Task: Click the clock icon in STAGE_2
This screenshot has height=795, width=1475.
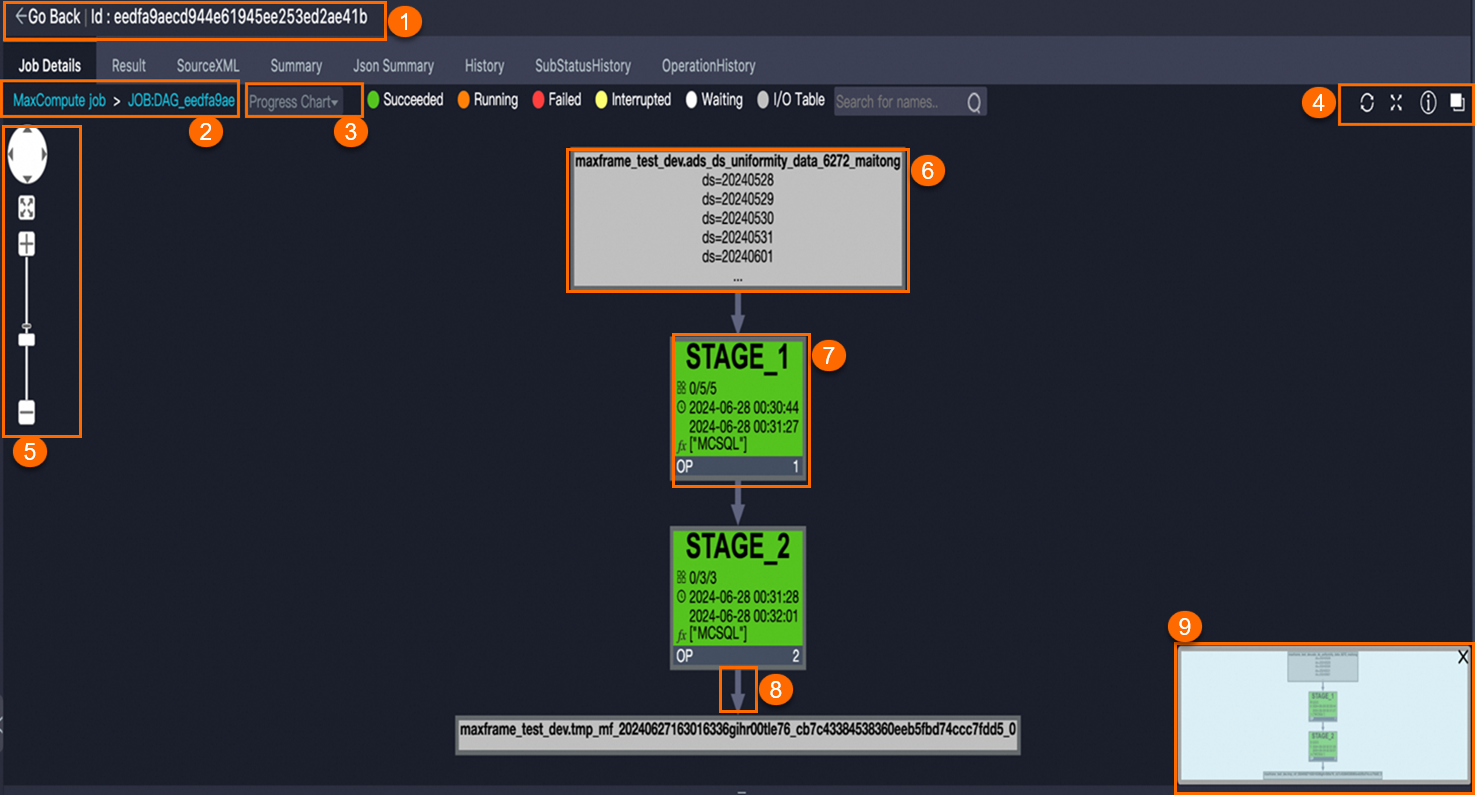Action: tap(681, 597)
